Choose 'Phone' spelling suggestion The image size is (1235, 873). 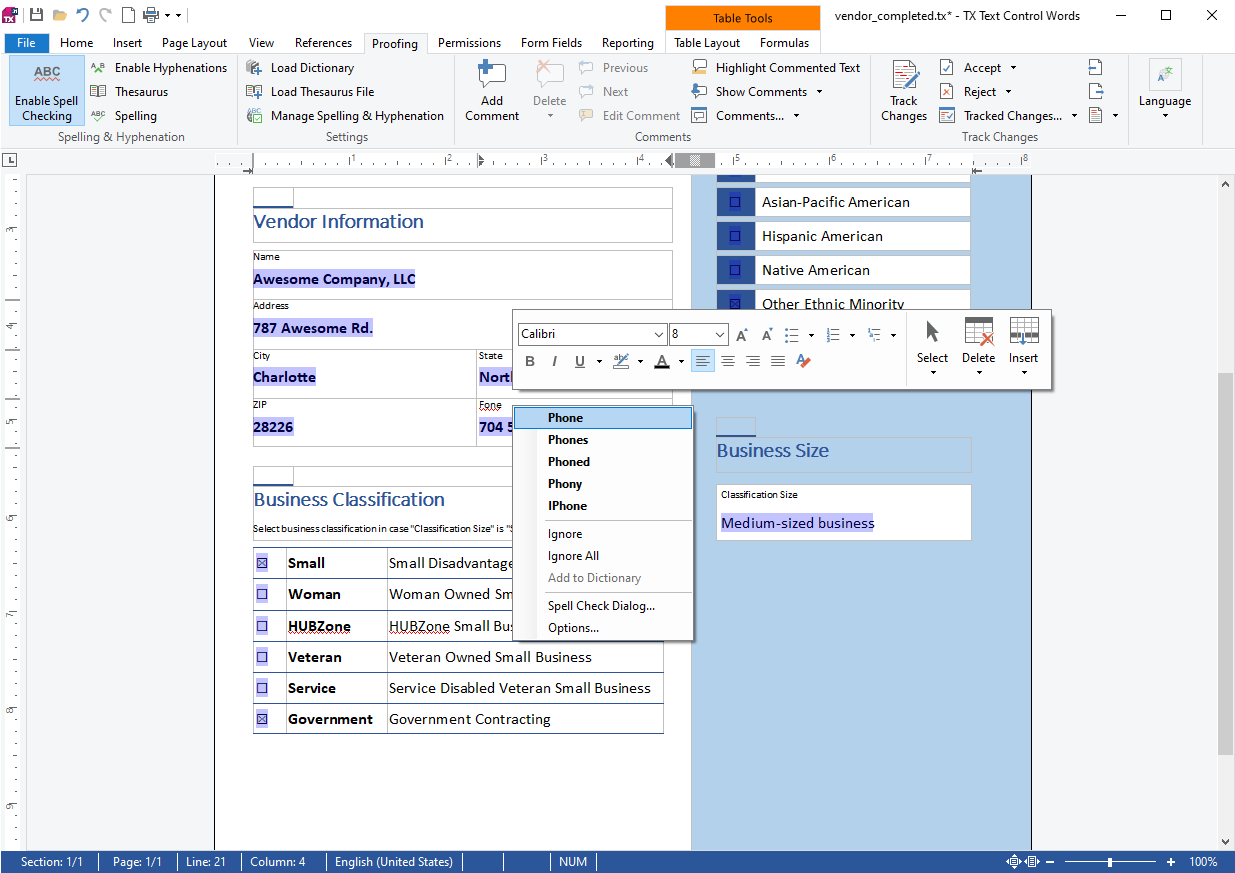(565, 418)
